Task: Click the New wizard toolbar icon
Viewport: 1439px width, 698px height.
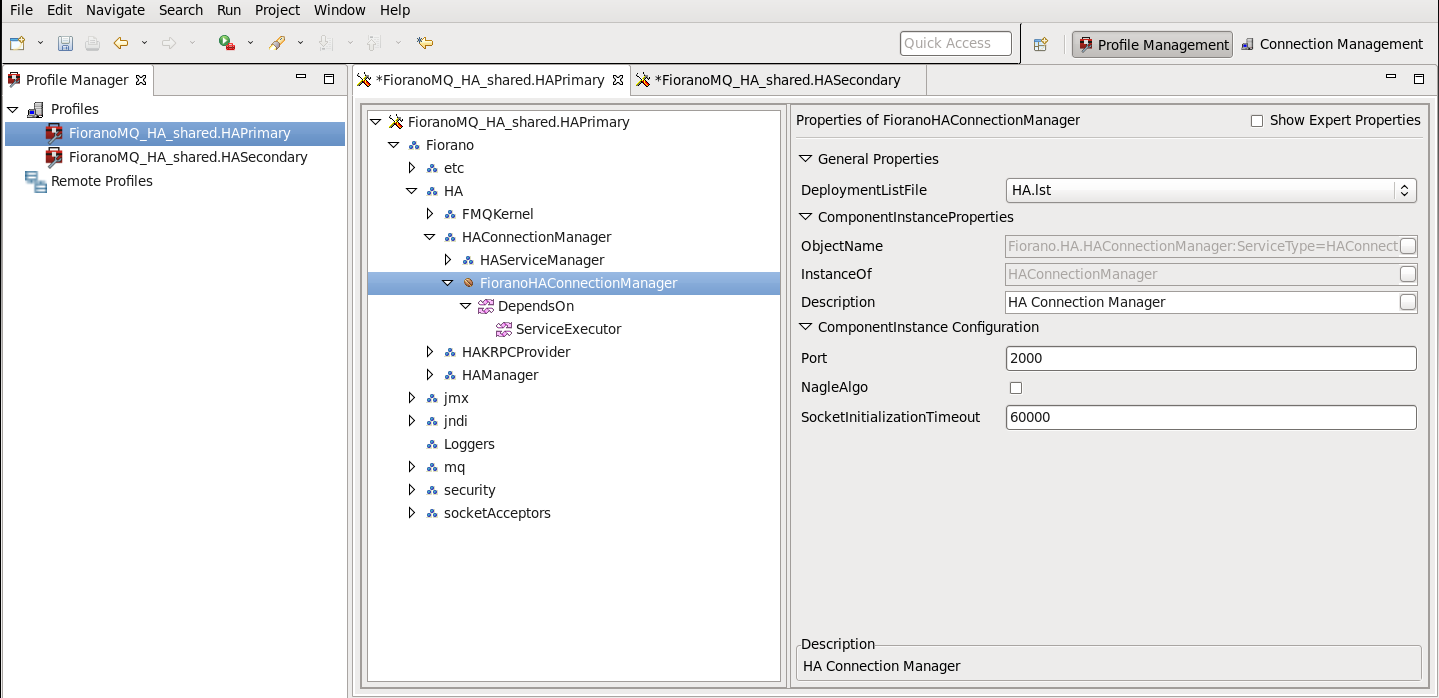Action: (17, 43)
